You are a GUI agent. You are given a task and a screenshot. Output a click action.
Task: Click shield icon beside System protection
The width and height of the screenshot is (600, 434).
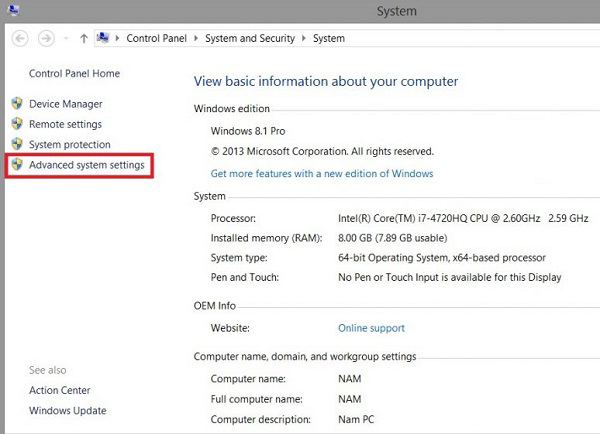[17, 144]
